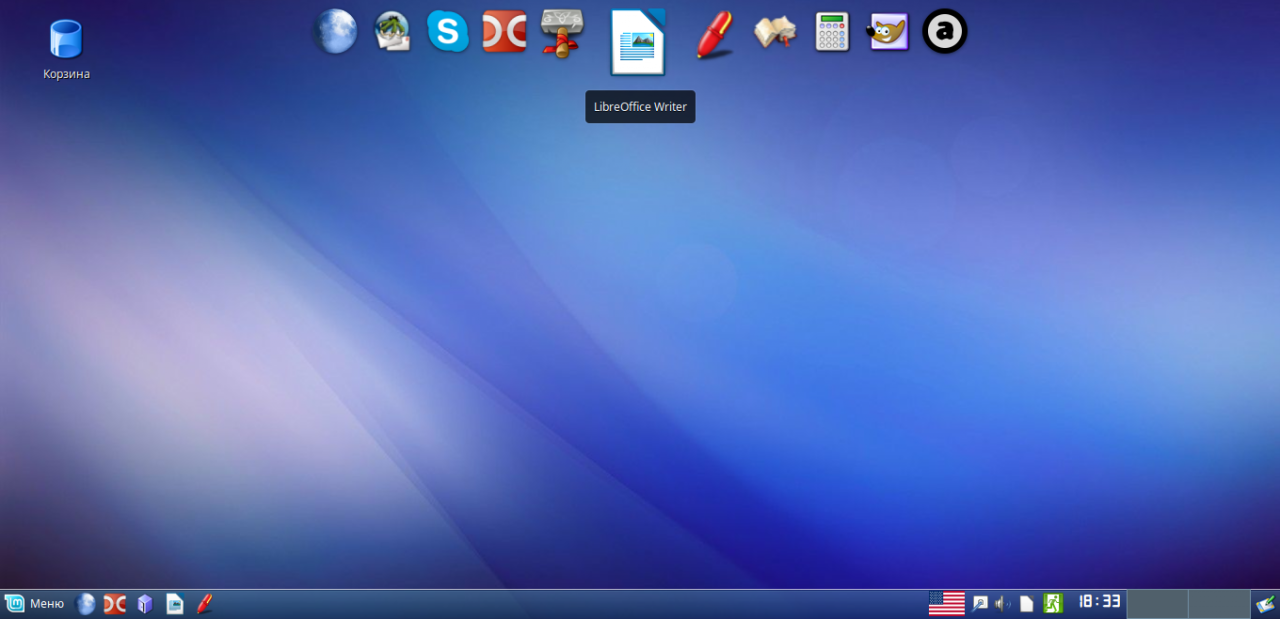Switch to the first workspace in pager
The height and width of the screenshot is (619, 1280).
pyautogui.click(x=1157, y=604)
